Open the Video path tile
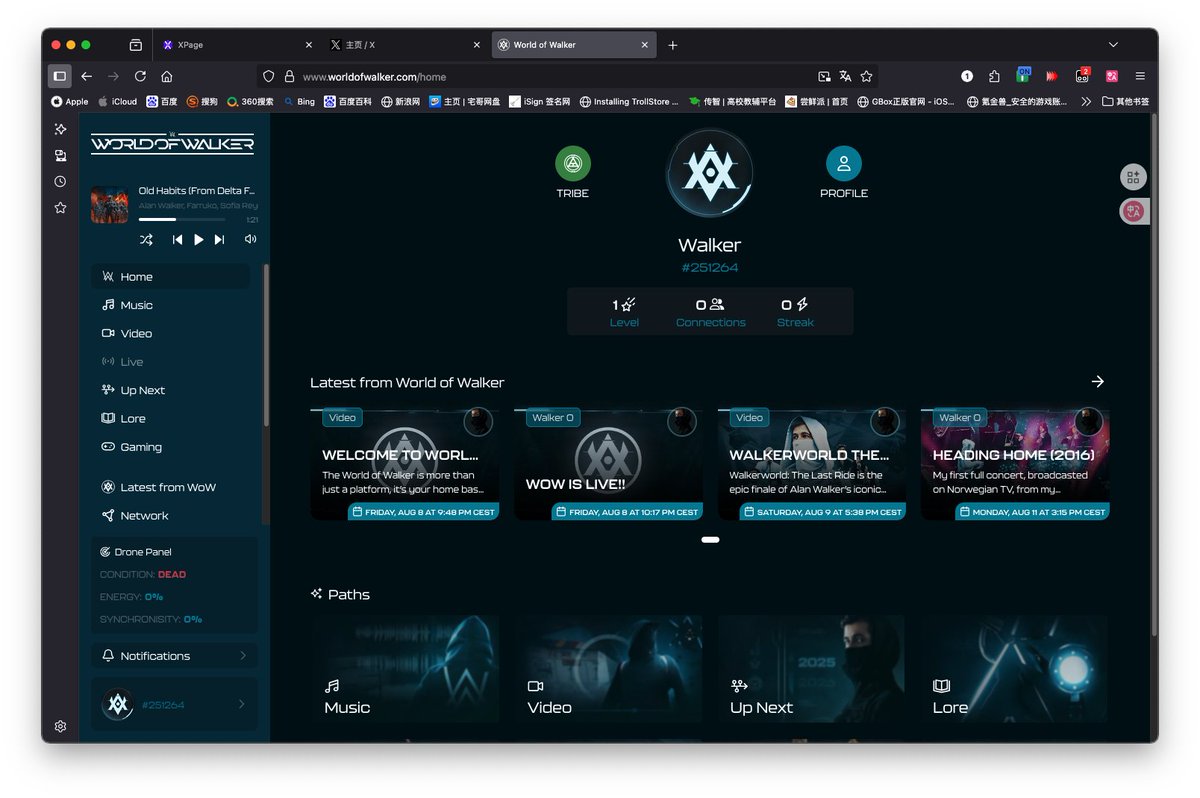This screenshot has width=1200, height=798. click(x=608, y=669)
